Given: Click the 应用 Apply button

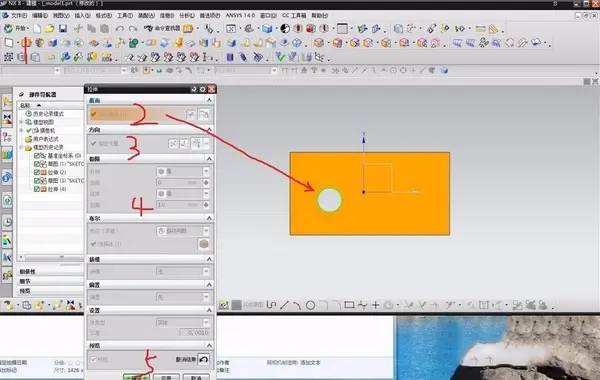Looking at the screenshot, I should click(166, 377).
